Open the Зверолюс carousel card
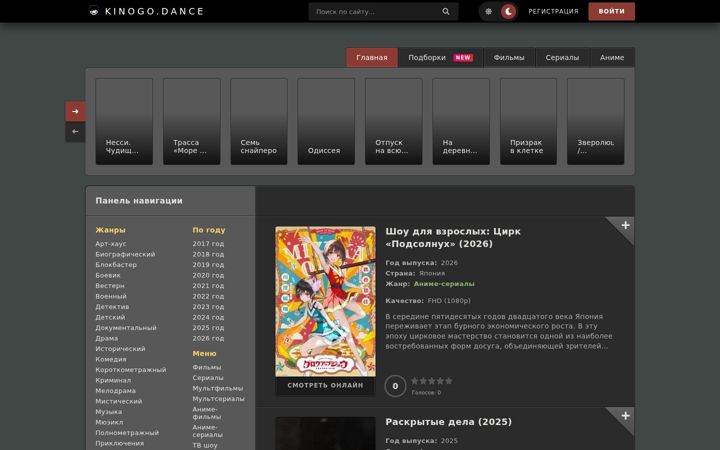 pyautogui.click(x=596, y=121)
